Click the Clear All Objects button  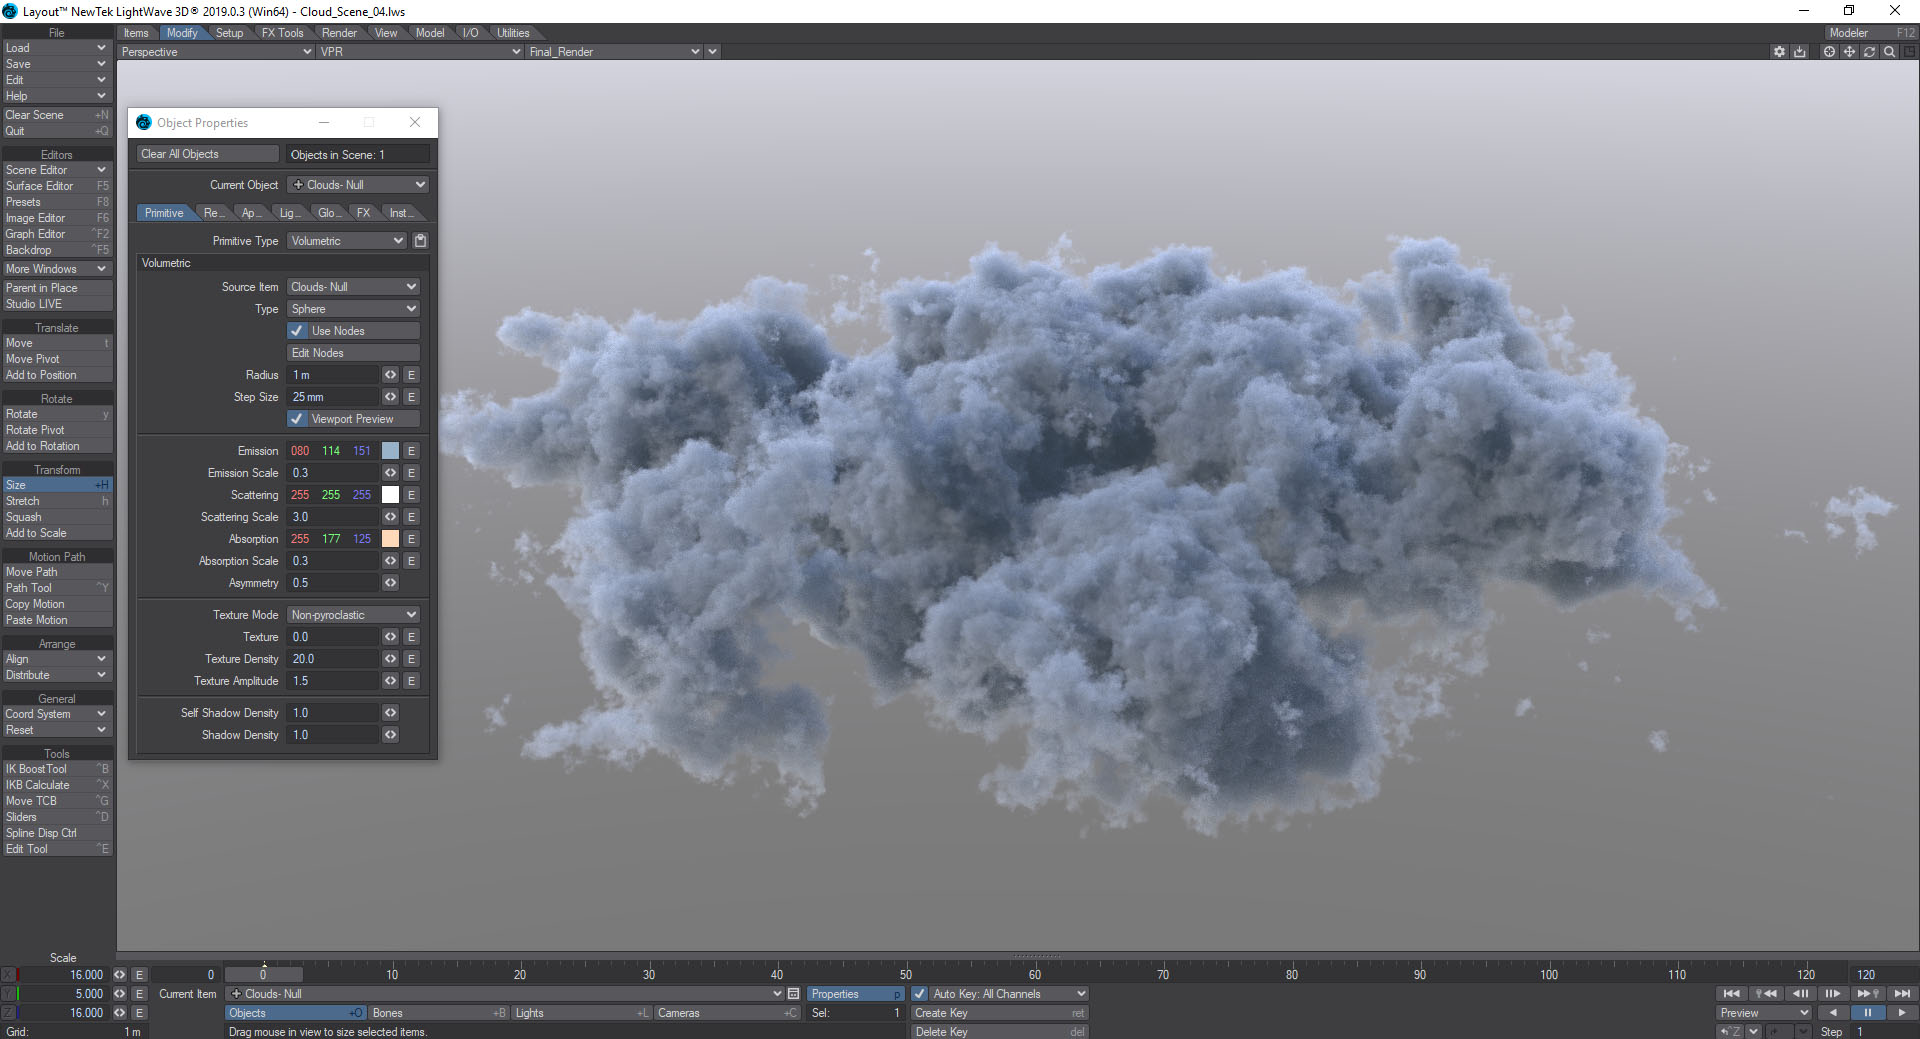tap(208, 154)
